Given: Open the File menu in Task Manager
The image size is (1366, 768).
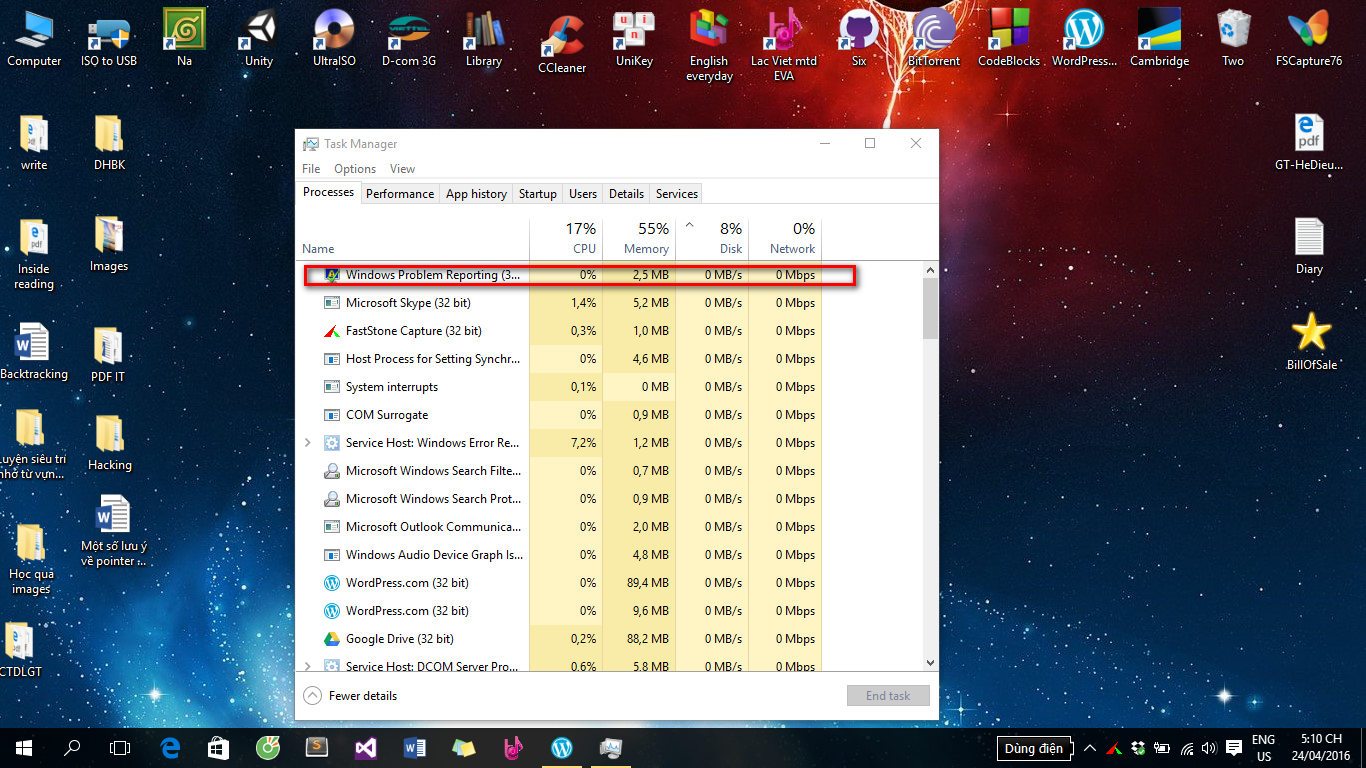Looking at the screenshot, I should tap(311, 169).
